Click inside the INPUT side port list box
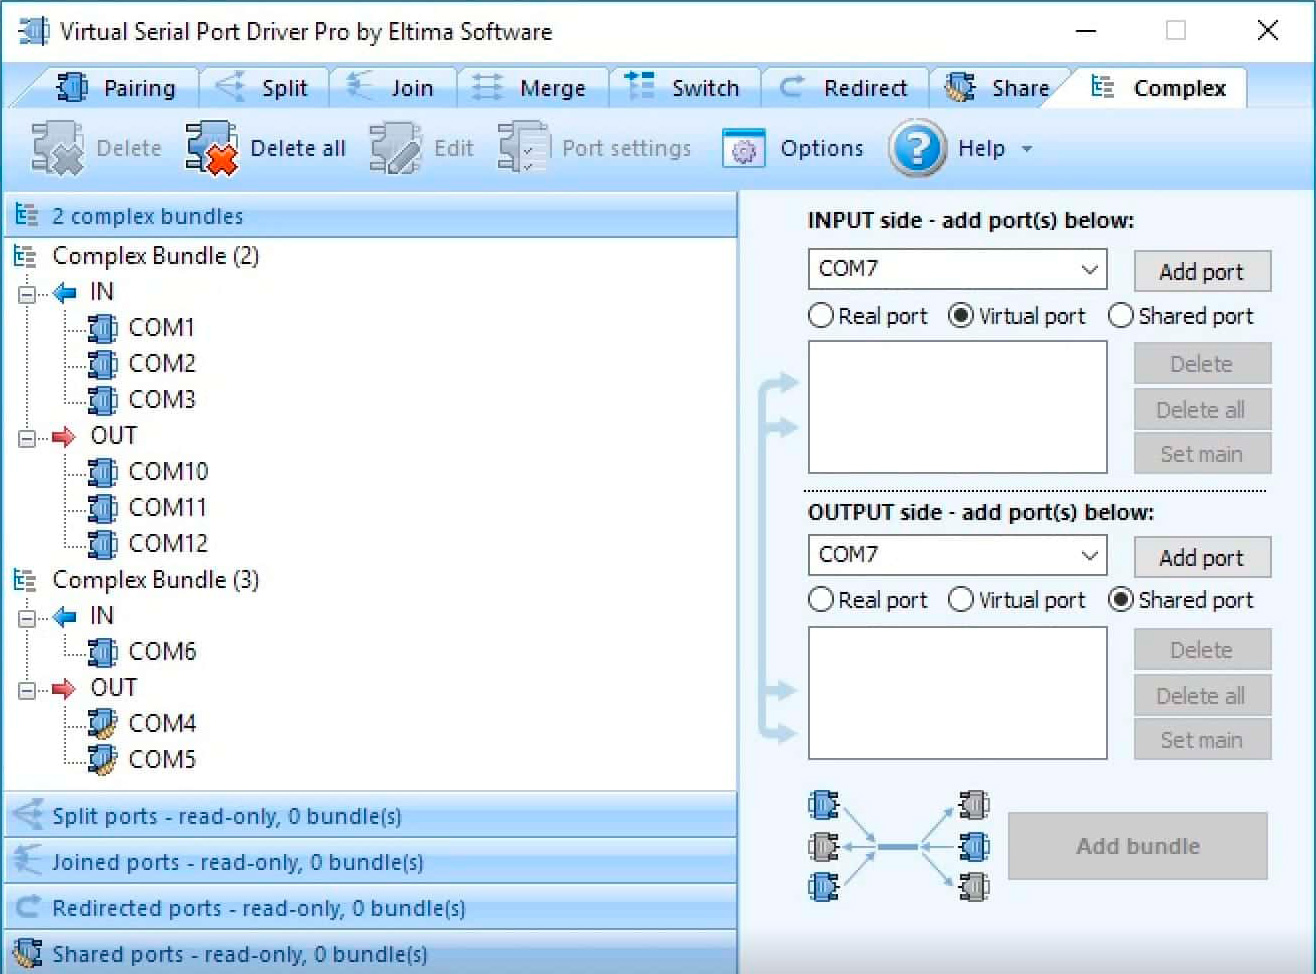The height and width of the screenshot is (974, 1316). click(958, 407)
